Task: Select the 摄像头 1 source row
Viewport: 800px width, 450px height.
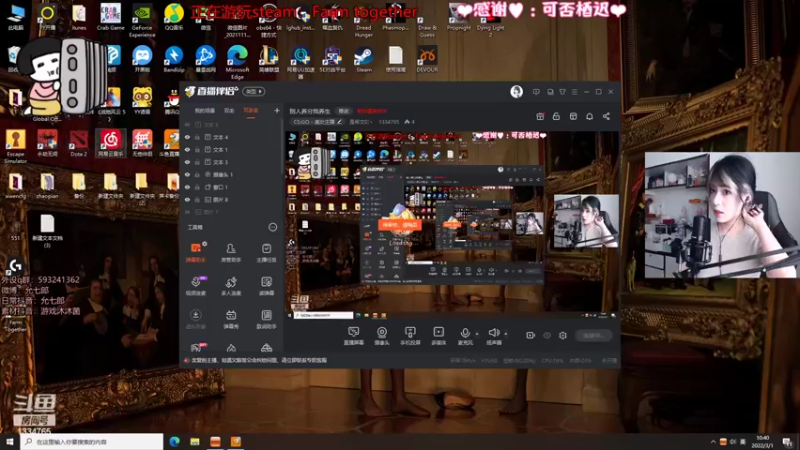Action: point(232,174)
